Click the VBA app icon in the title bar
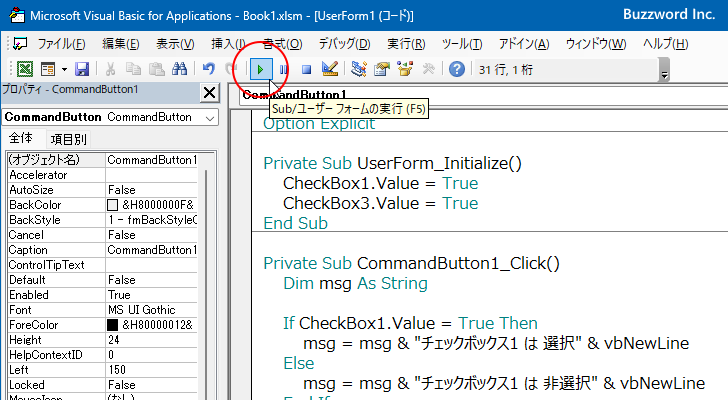The width and height of the screenshot is (728, 400). point(17,15)
